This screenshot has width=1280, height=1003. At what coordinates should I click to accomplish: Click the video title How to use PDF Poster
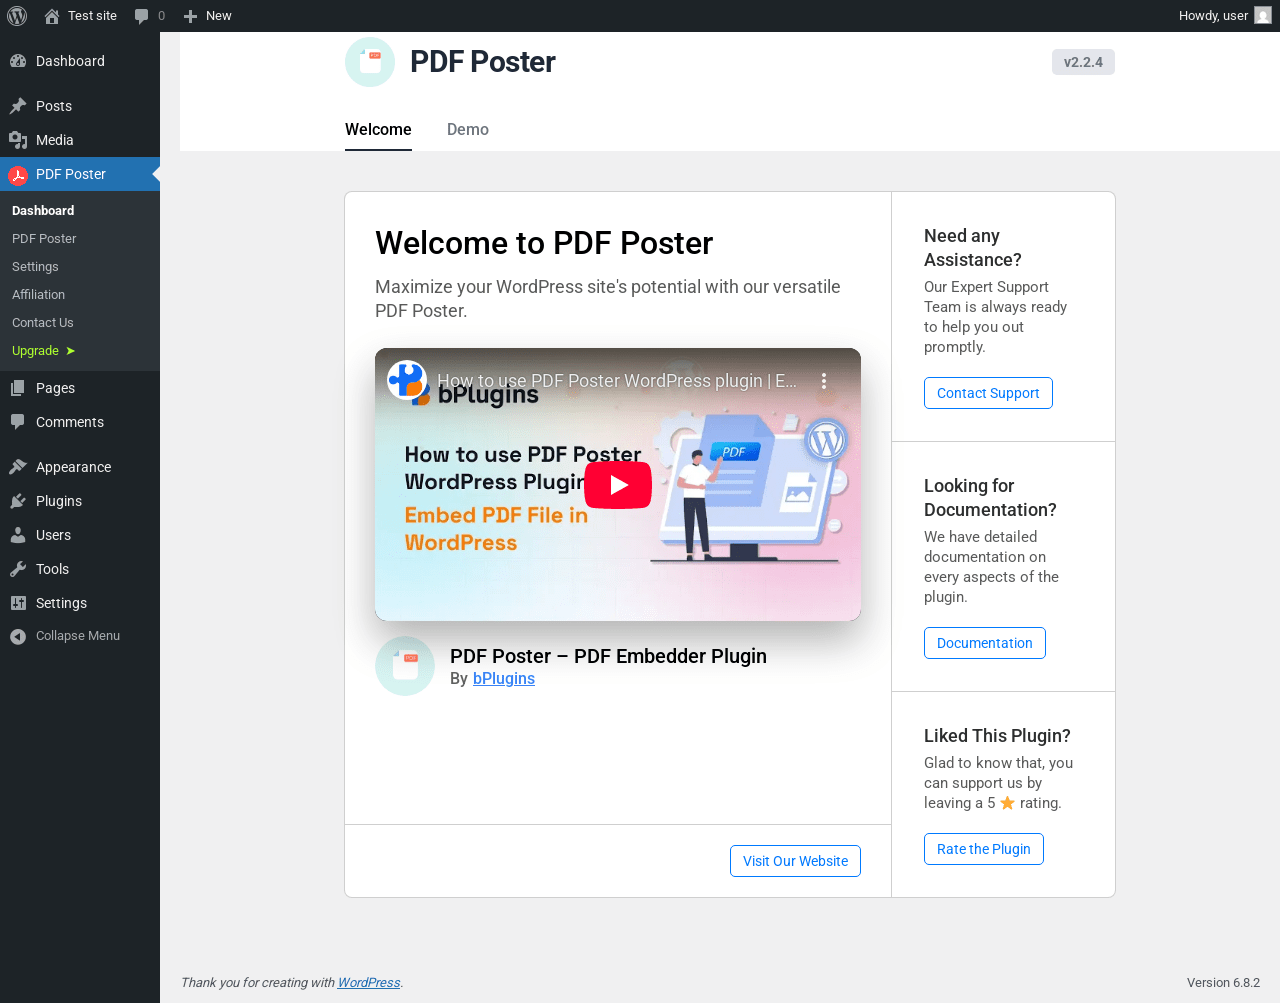tap(617, 381)
